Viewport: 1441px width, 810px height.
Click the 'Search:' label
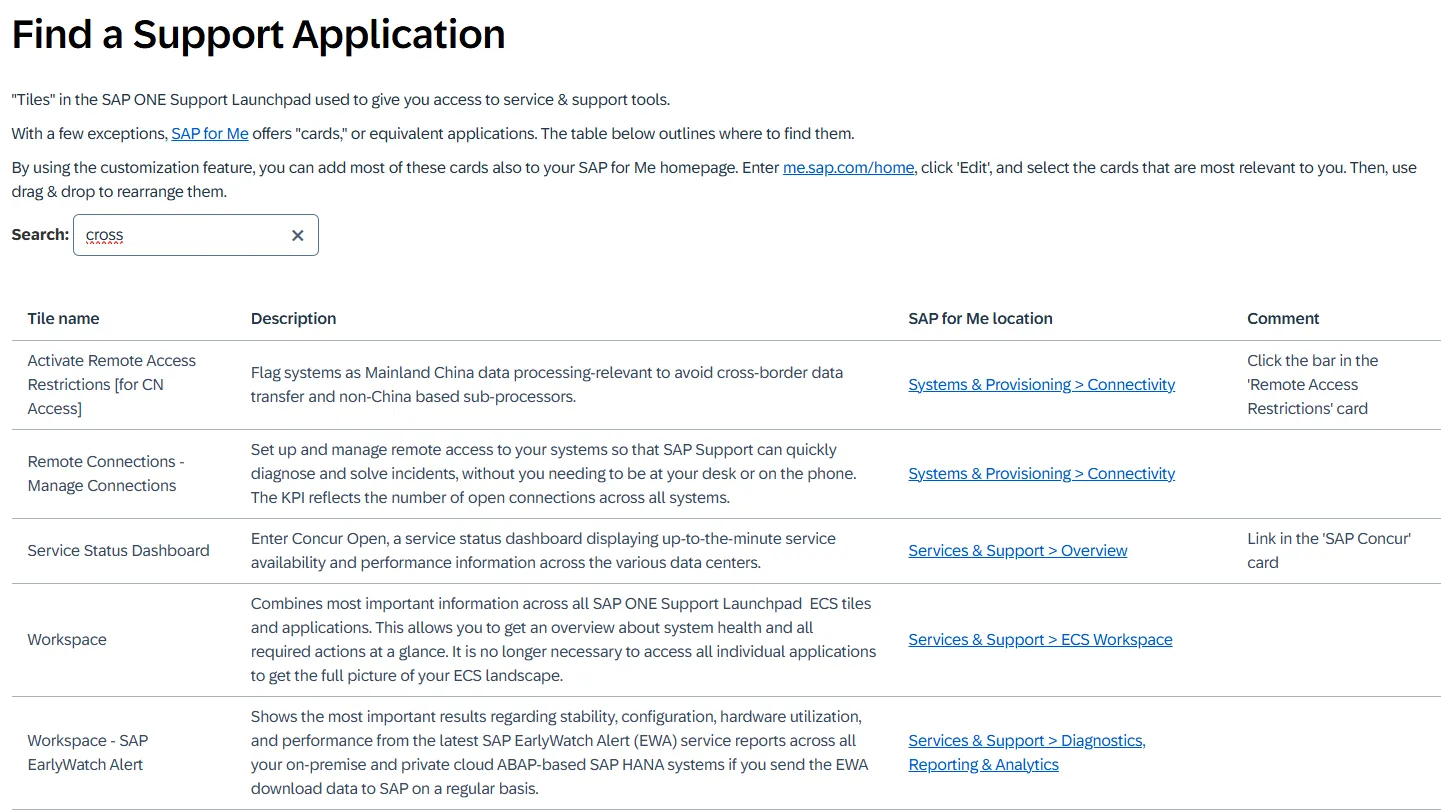tap(40, 234)
